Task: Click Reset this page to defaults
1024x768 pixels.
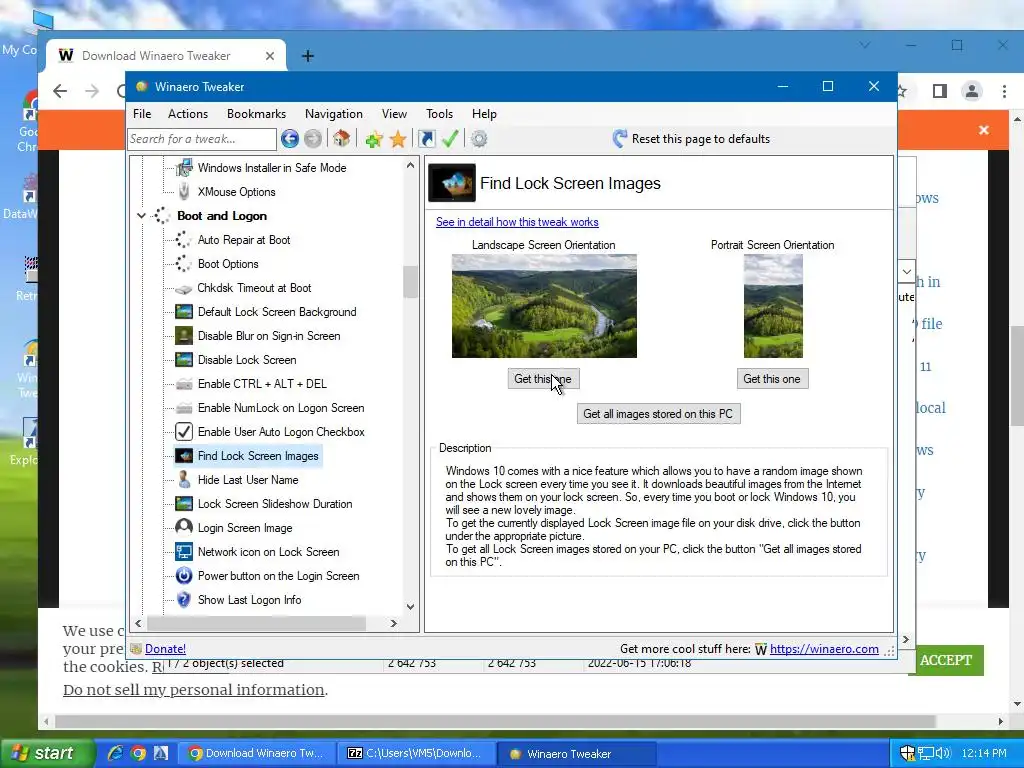Action: point(691,138)
